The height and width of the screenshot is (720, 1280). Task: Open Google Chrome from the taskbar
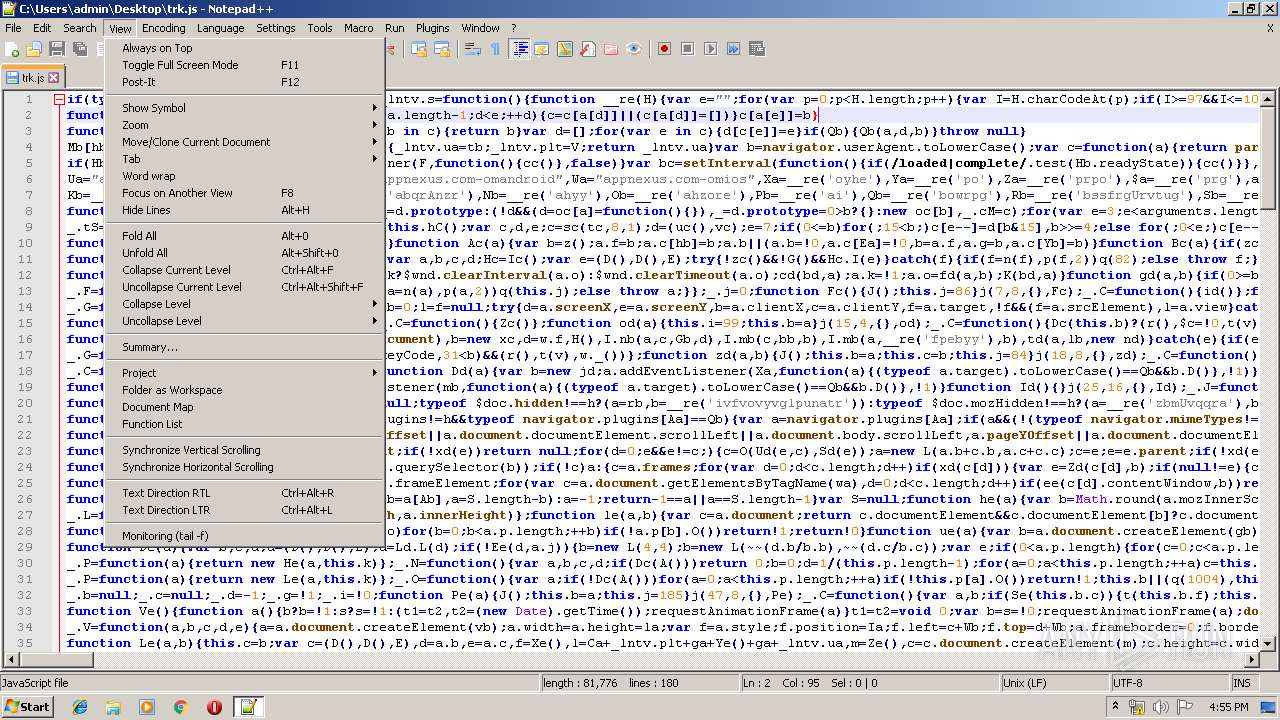coord(180,707)
